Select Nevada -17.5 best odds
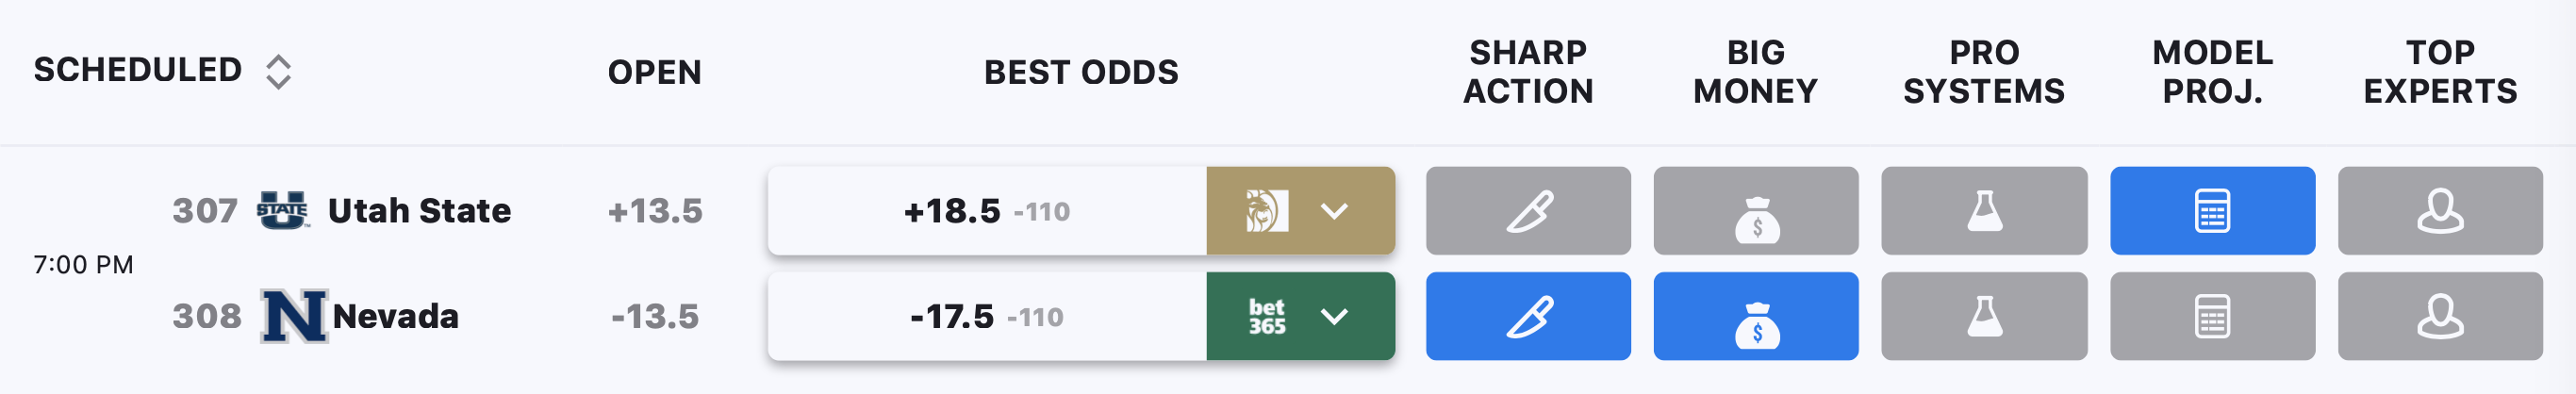2576x394 pixels. coord(986,316)
